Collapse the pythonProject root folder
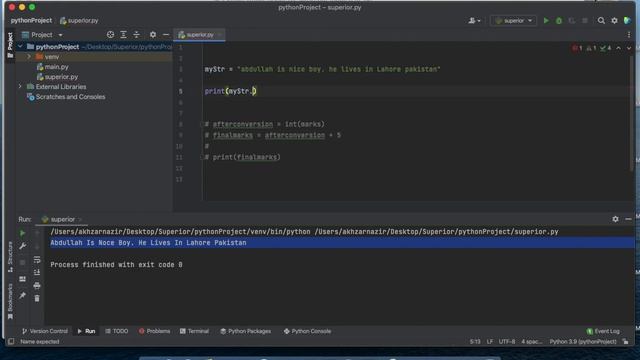The height and width of the screenshot is (360, 640). (20, 47)
